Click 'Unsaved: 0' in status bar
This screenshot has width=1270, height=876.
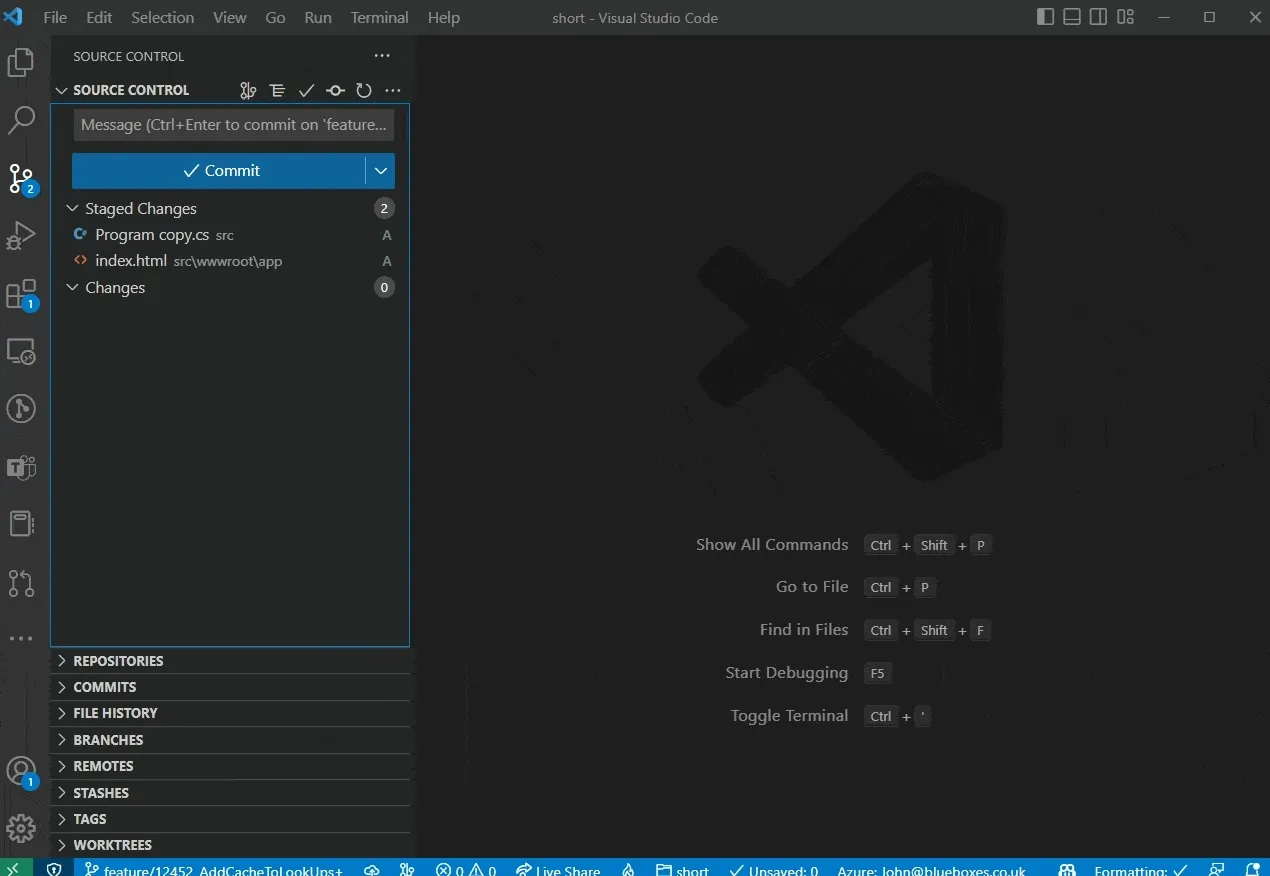point(774,869)
